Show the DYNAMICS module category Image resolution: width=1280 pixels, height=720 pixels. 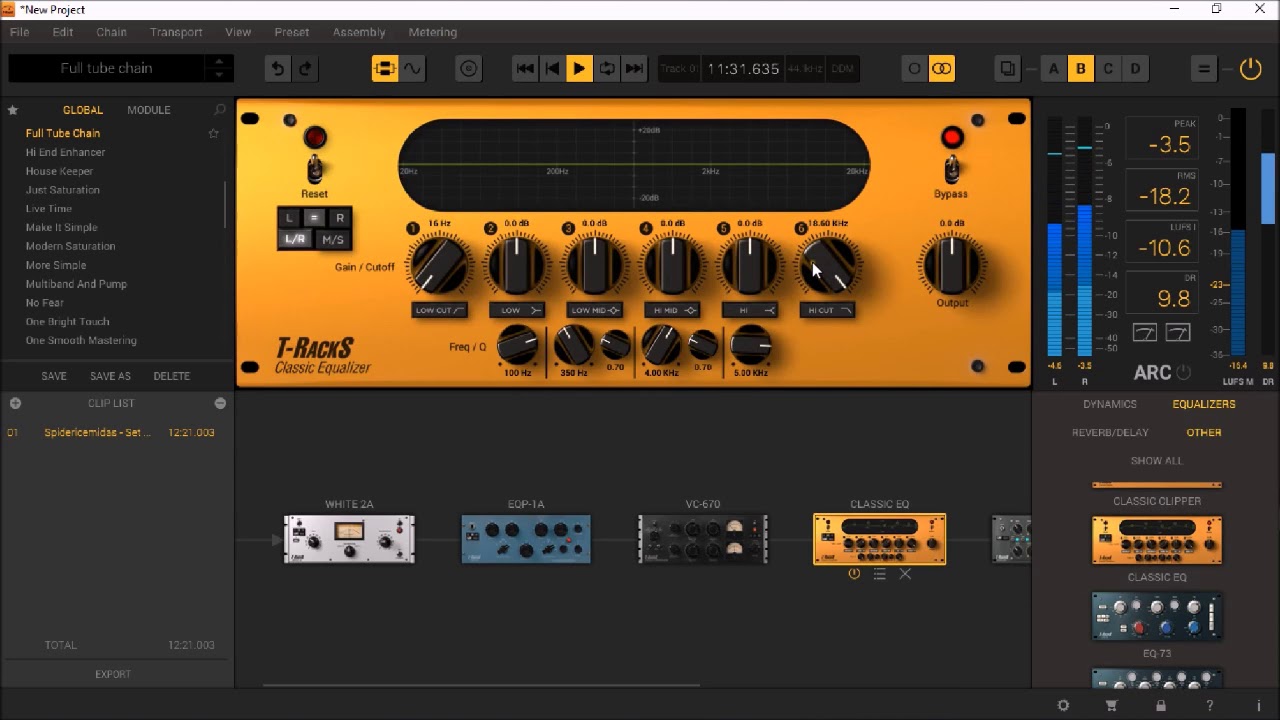tap(1109, 404)
